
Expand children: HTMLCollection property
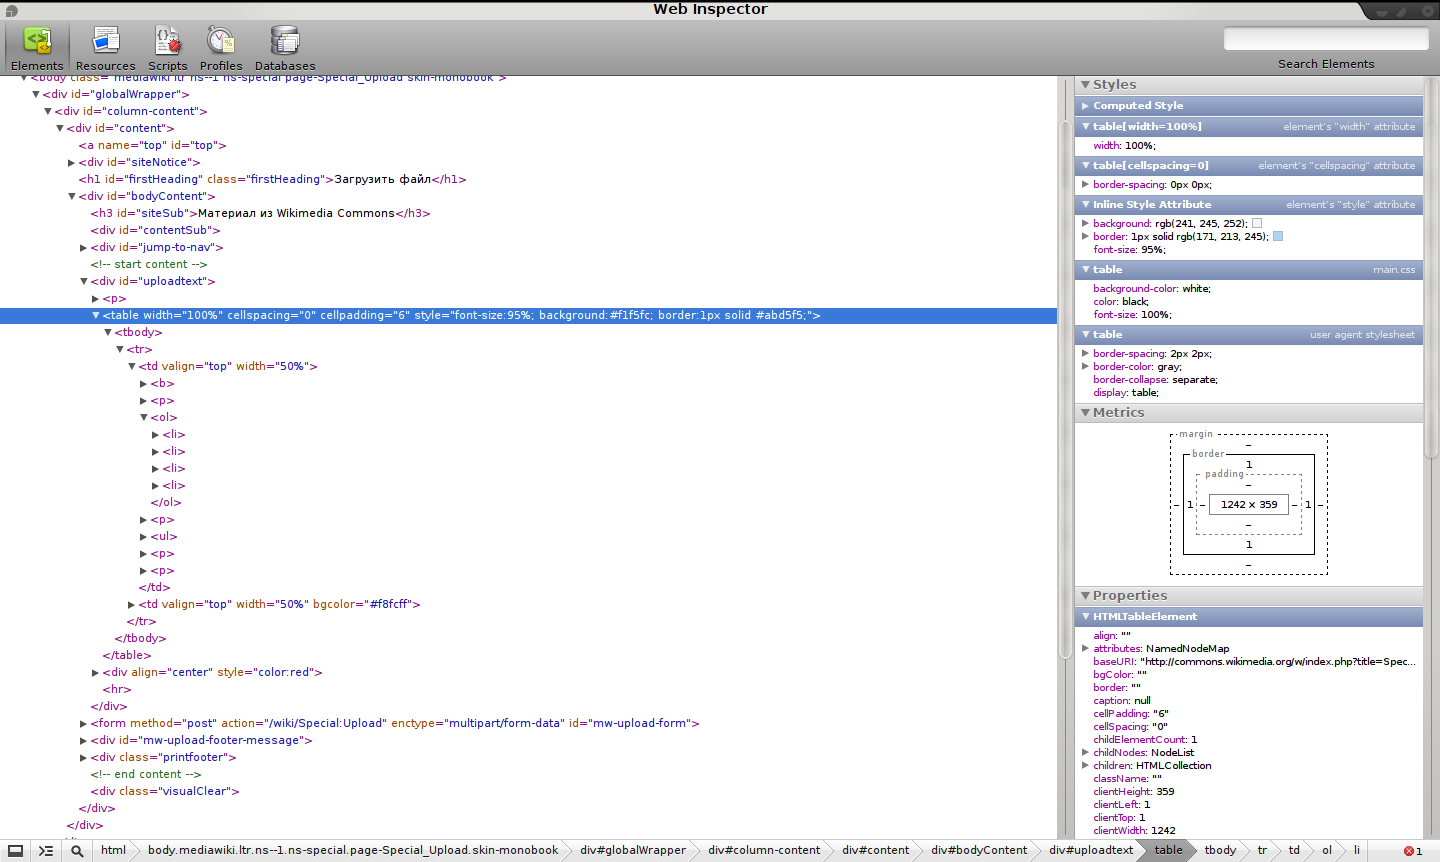(x=1085, y=765)
